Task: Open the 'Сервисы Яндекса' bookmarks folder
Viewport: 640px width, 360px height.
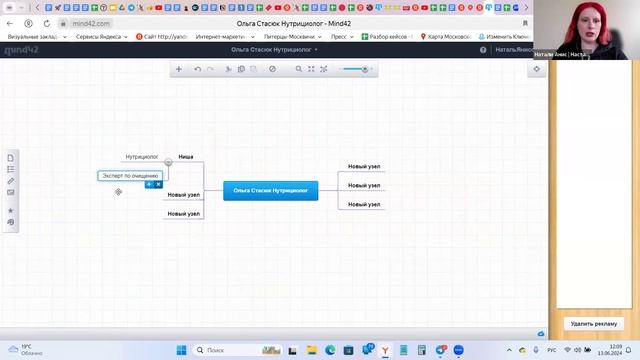Action: (x=102, y=37)
